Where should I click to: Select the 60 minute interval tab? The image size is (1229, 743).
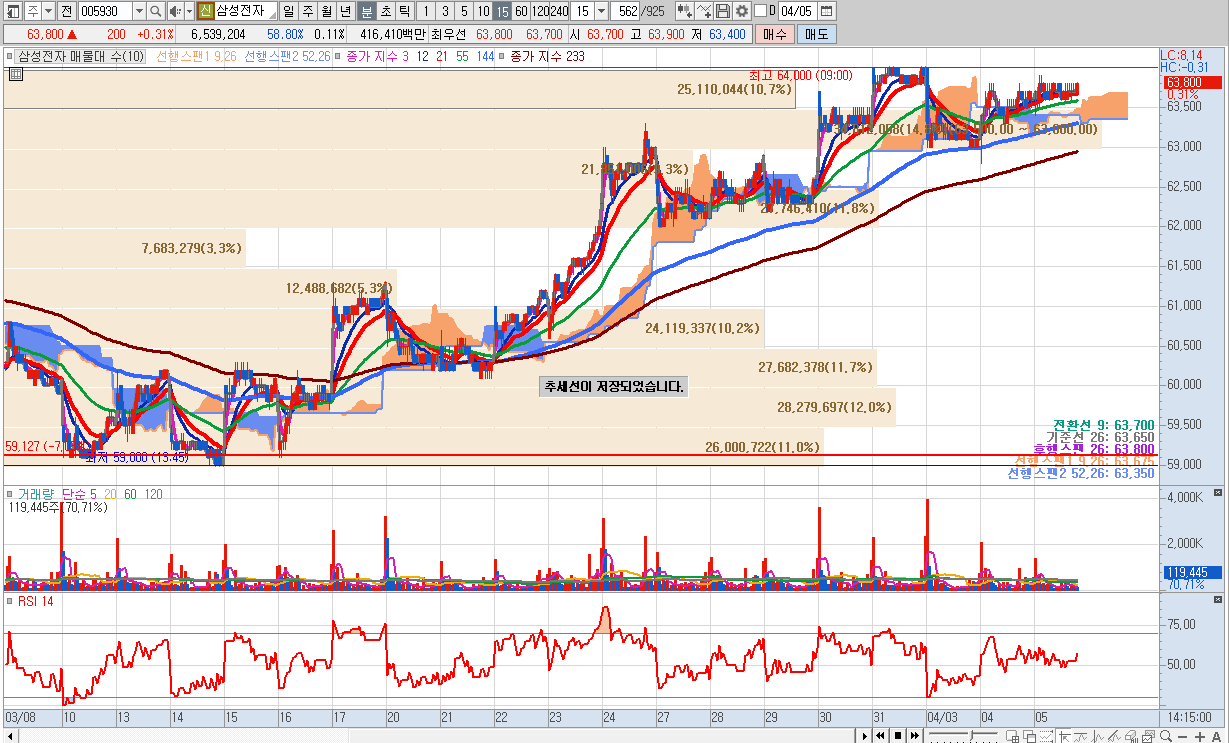pyautogui.click(x=521, y=11)
